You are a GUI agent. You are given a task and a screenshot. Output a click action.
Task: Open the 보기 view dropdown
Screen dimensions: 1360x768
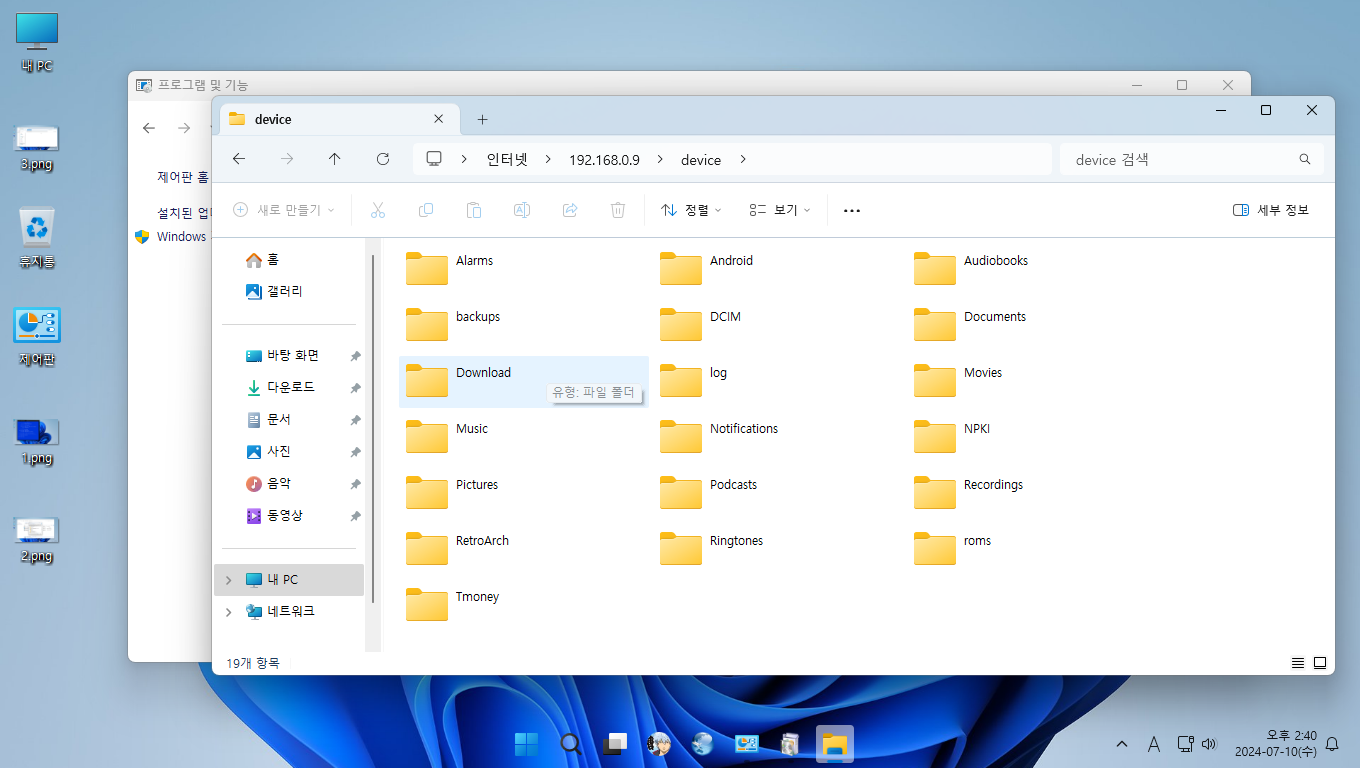click(780, 210)
